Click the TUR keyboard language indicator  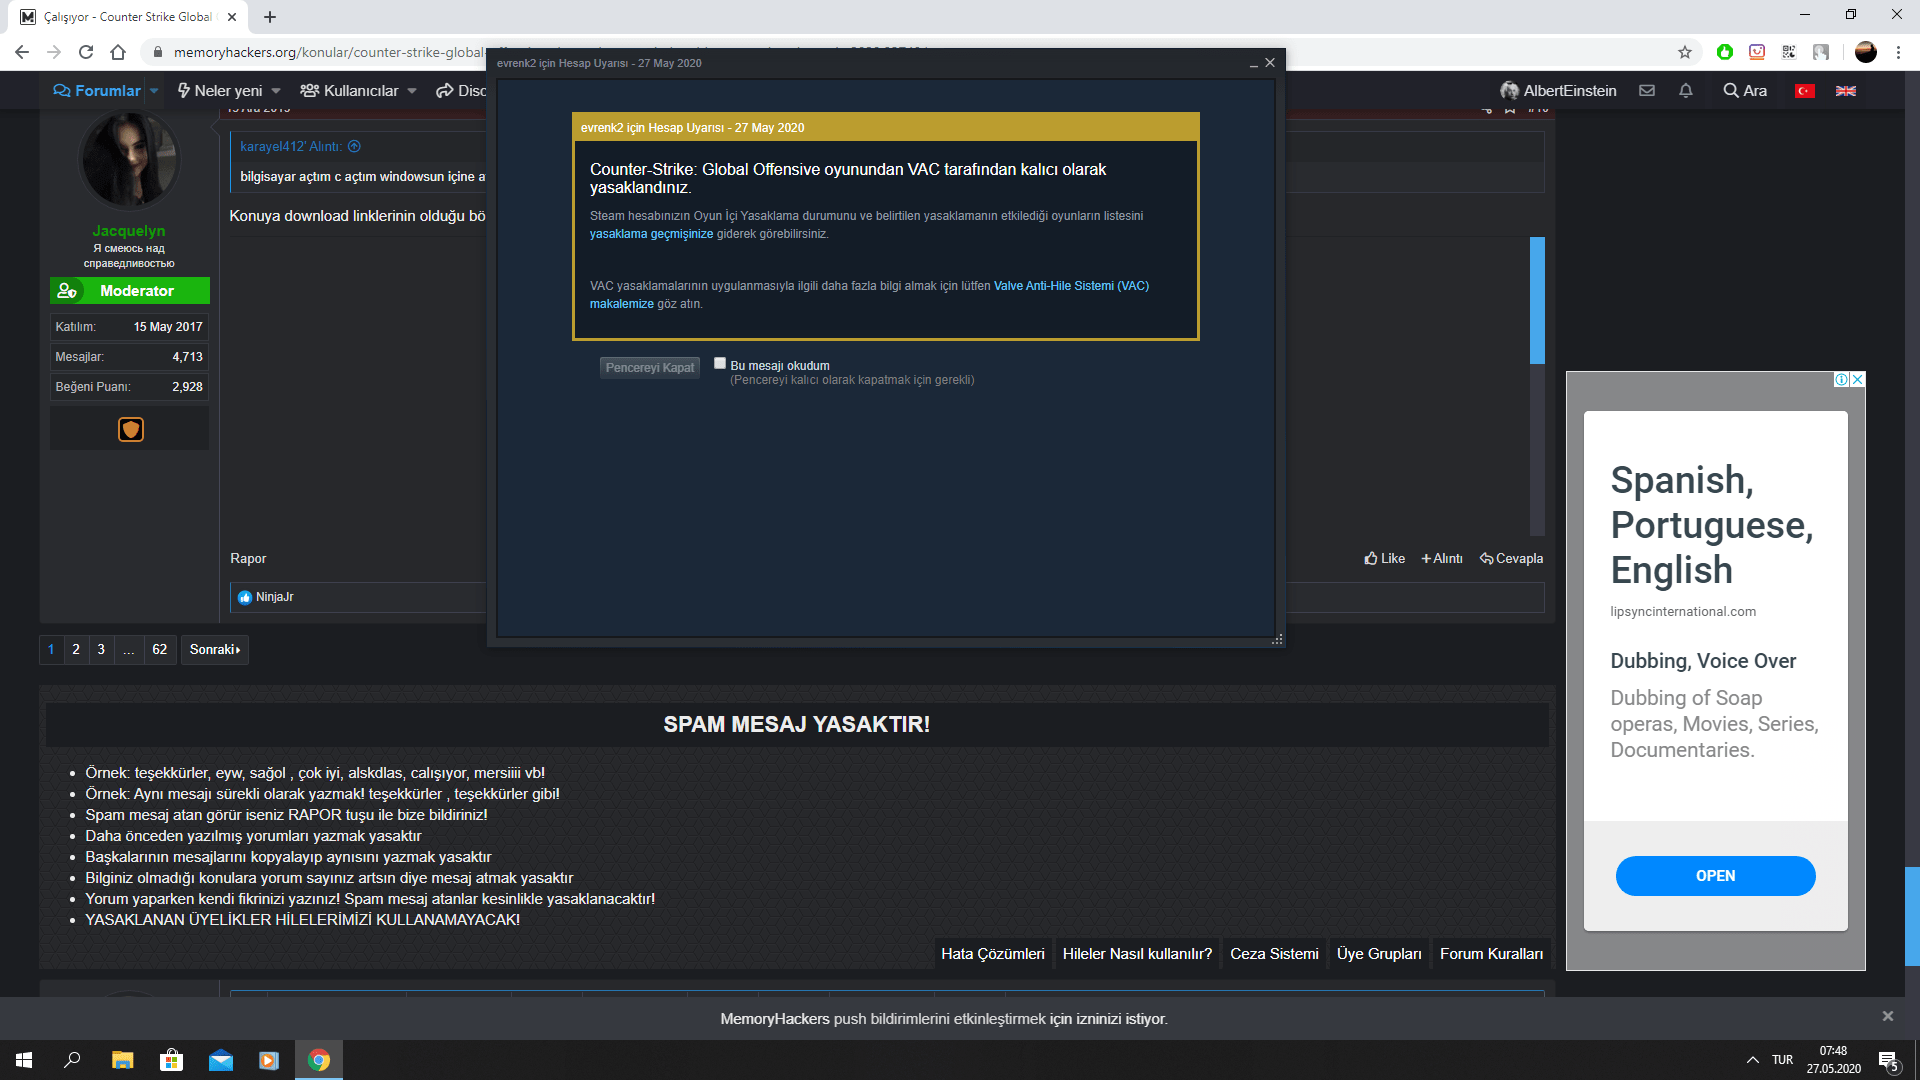[x=1783, y=1060]
